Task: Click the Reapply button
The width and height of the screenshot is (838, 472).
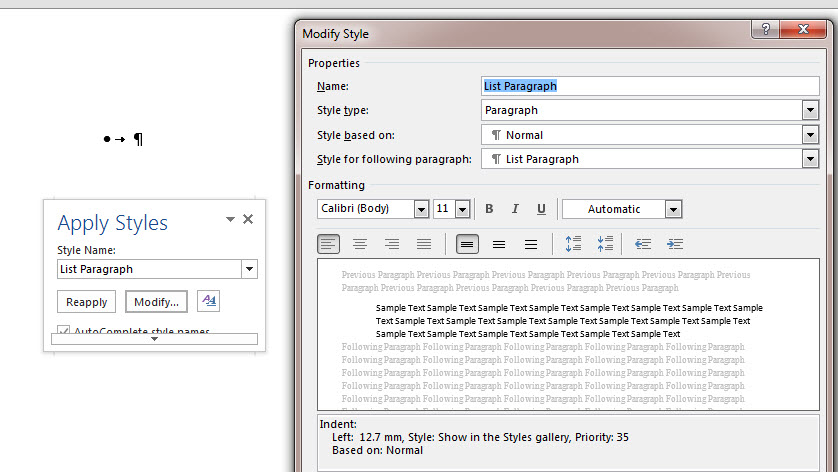Action: pos(87,302)
